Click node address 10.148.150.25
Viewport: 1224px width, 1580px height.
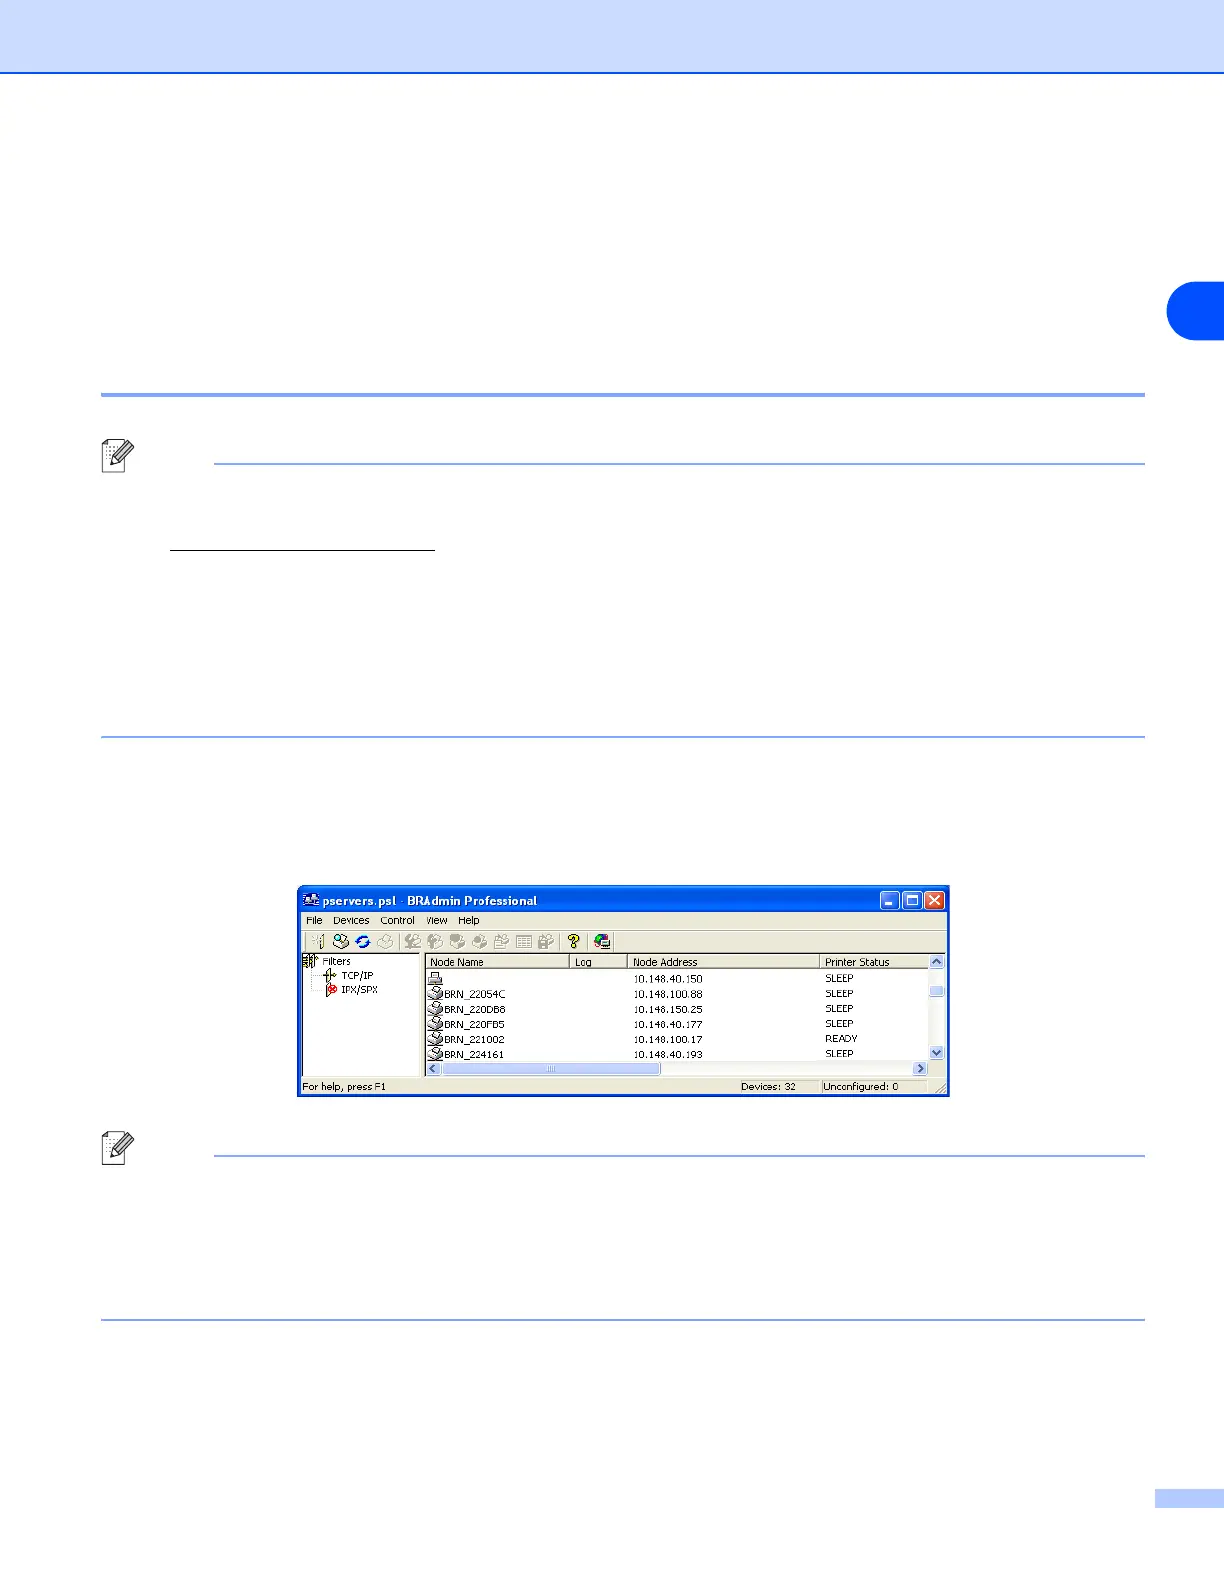pos(668,1009)
